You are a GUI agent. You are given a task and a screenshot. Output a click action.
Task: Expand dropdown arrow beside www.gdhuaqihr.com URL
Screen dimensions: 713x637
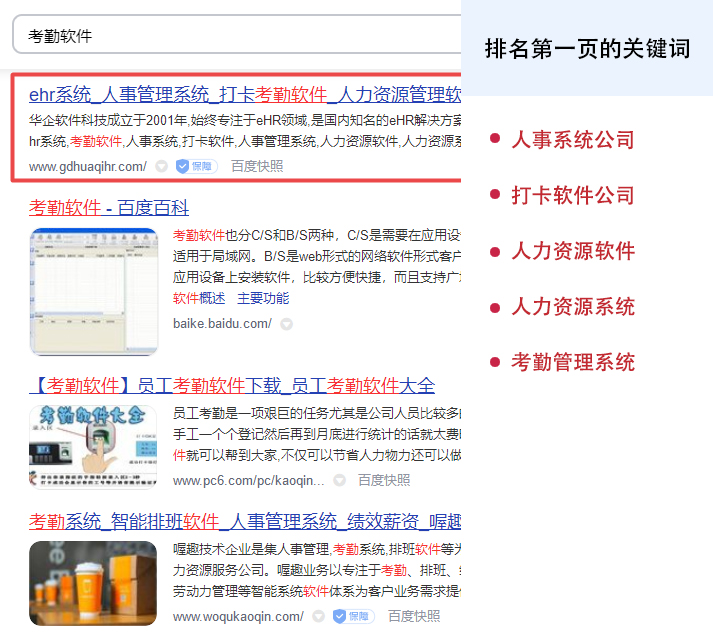click(x=162, y=167)
